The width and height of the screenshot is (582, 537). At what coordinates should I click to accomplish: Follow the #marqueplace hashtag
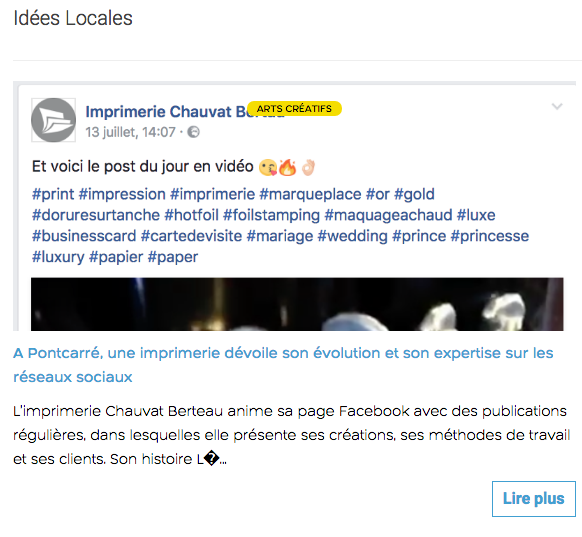click(310, 194)
